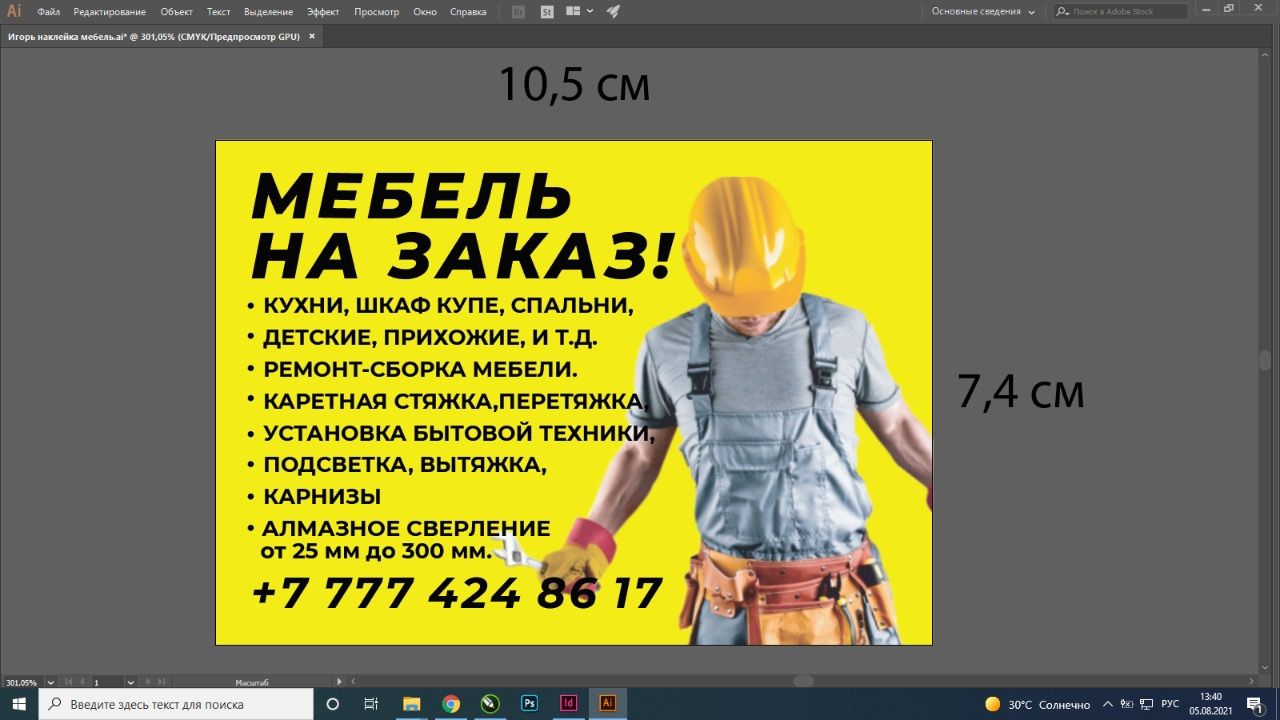Click the 10,5 см width label

point(574,85)
